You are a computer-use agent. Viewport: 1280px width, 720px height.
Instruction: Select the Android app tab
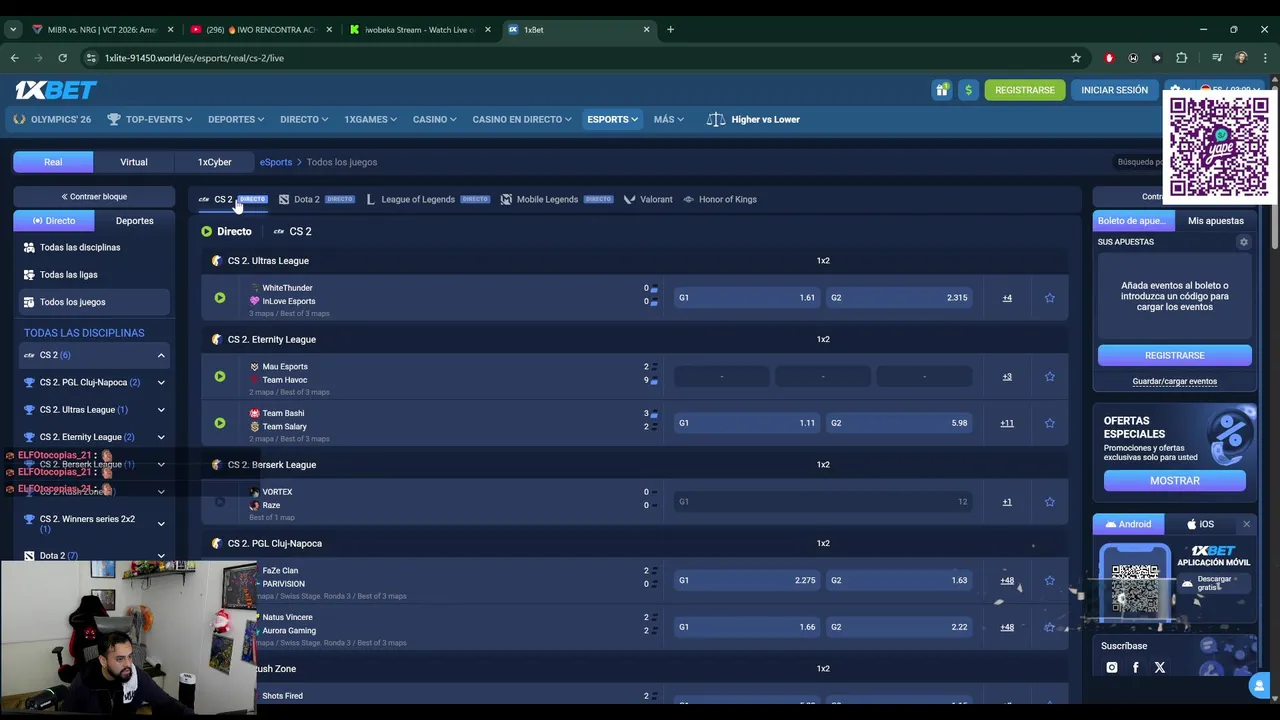click(1128, 524)
